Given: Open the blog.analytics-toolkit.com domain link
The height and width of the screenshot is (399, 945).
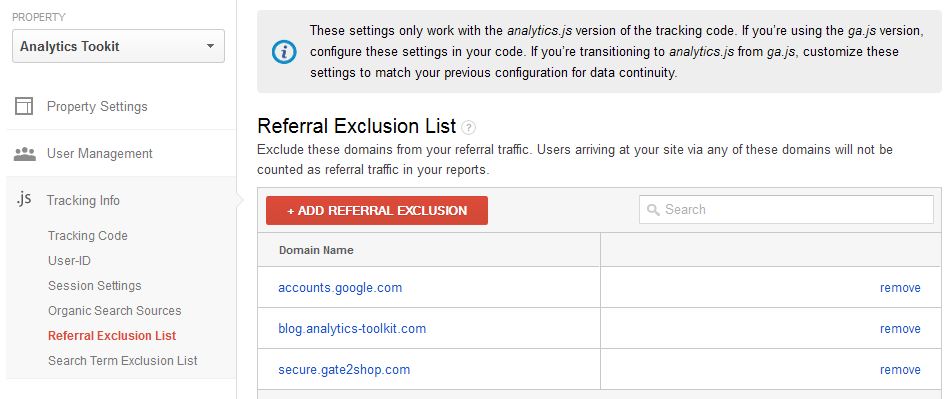Looking at the screenshot, I should (352, 328).
